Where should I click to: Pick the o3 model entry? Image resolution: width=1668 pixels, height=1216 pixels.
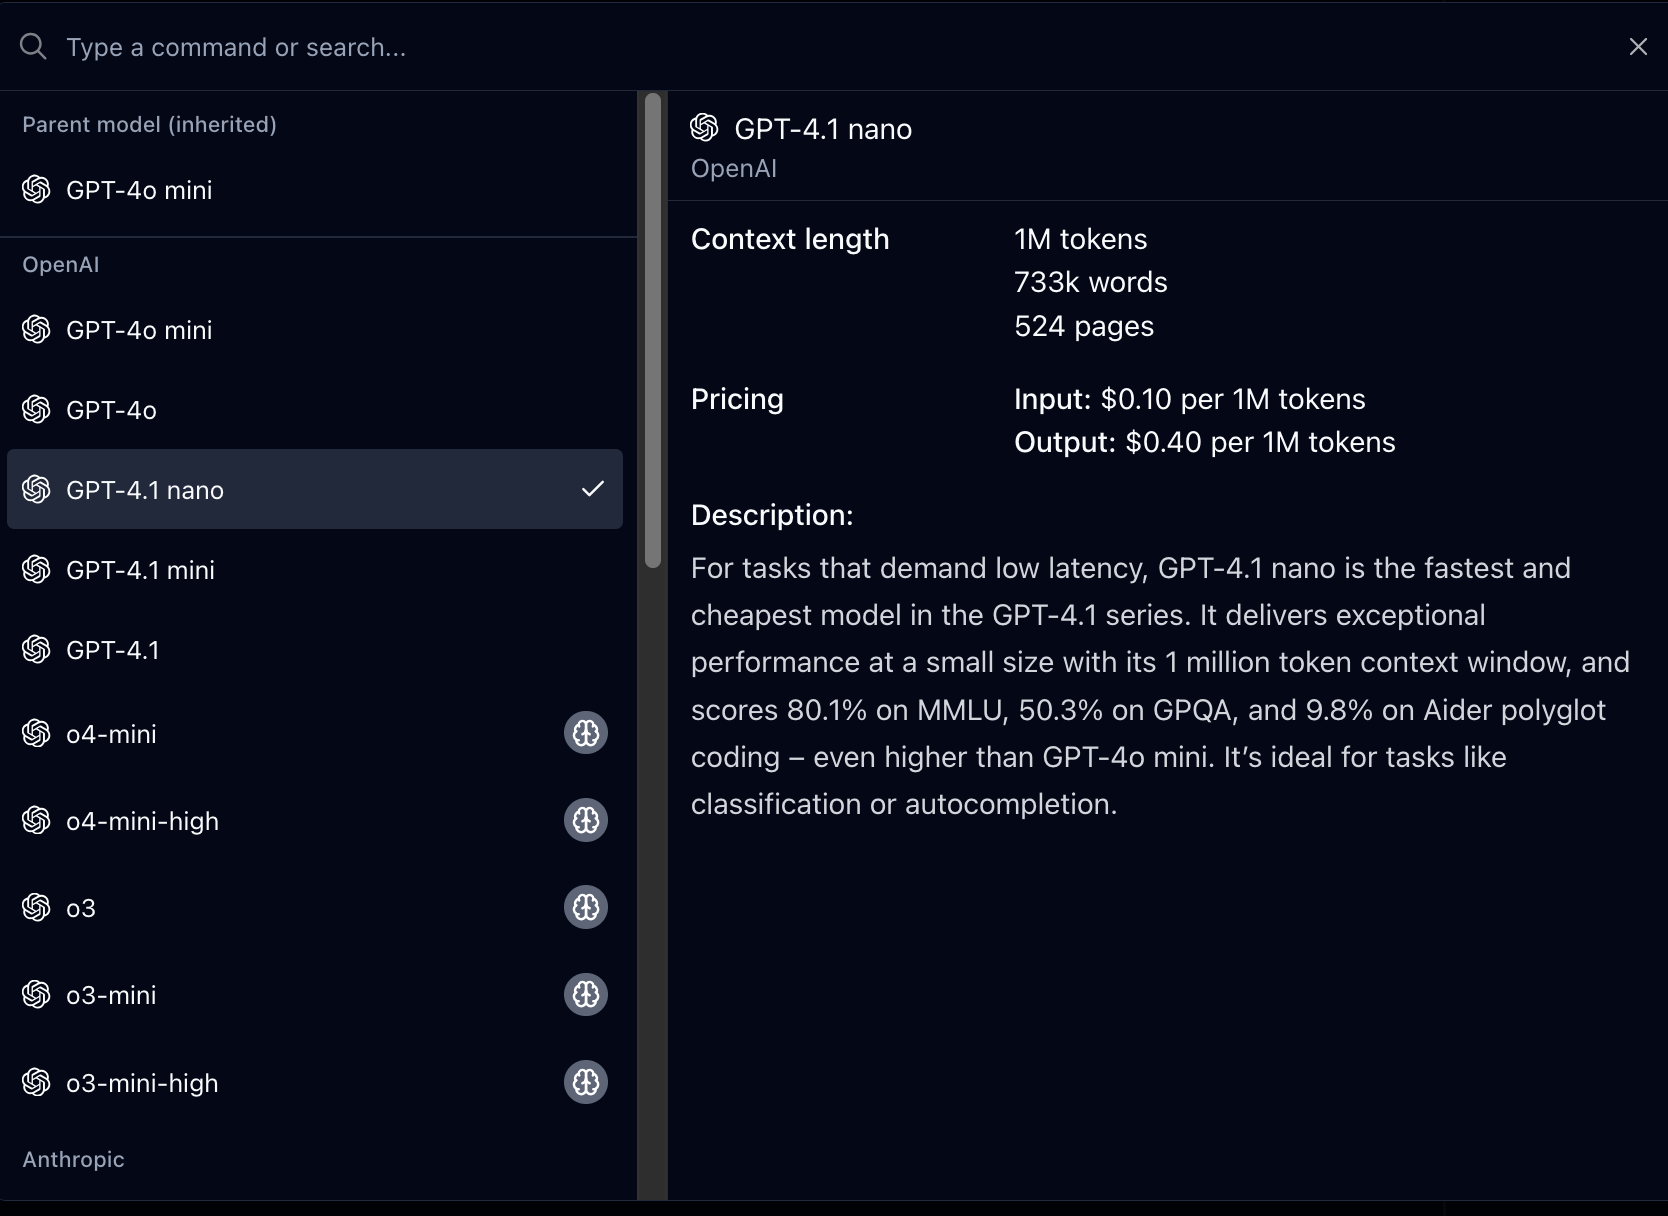81,908
